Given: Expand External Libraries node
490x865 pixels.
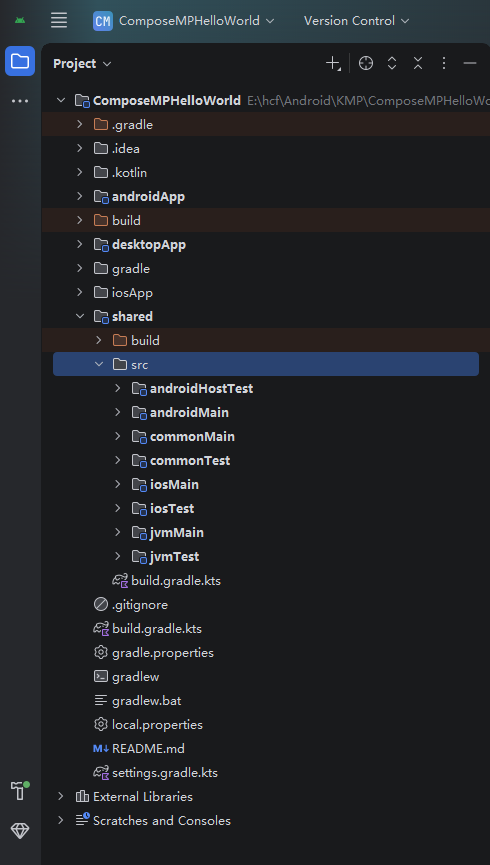Looking at the screenshot, I should [61, 797].
